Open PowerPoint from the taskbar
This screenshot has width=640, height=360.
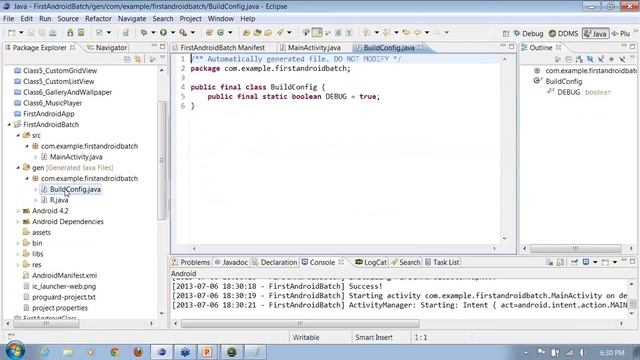pos(207,352)
